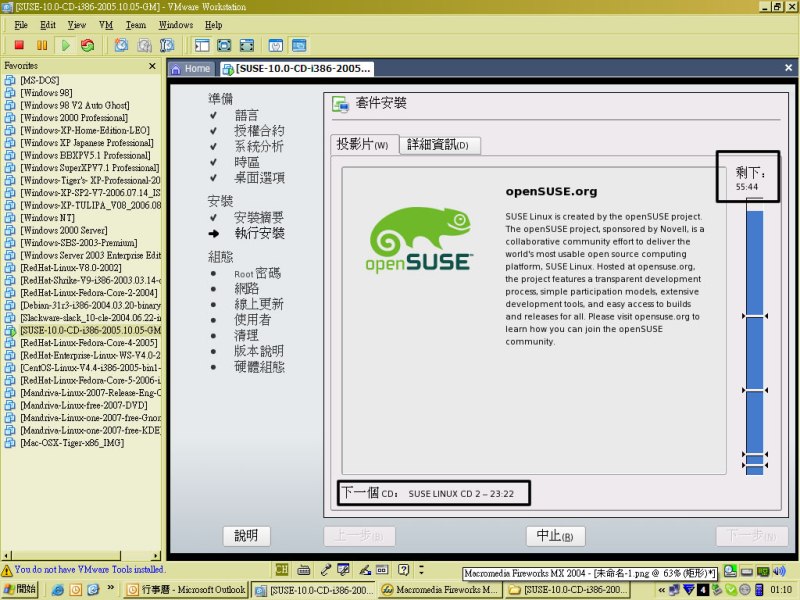Expand hidden system tray icons chevron
The width and height of the screenshot is (800, 600).
pyautogui.click(x=662, y=590)
